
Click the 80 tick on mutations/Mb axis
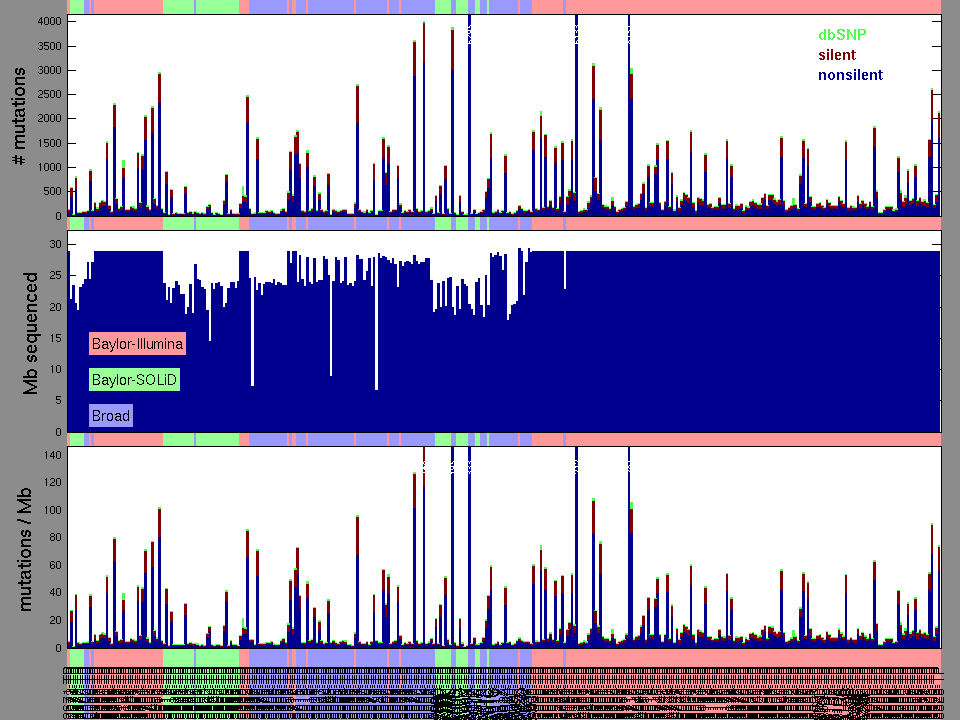(x=53, y=538)
